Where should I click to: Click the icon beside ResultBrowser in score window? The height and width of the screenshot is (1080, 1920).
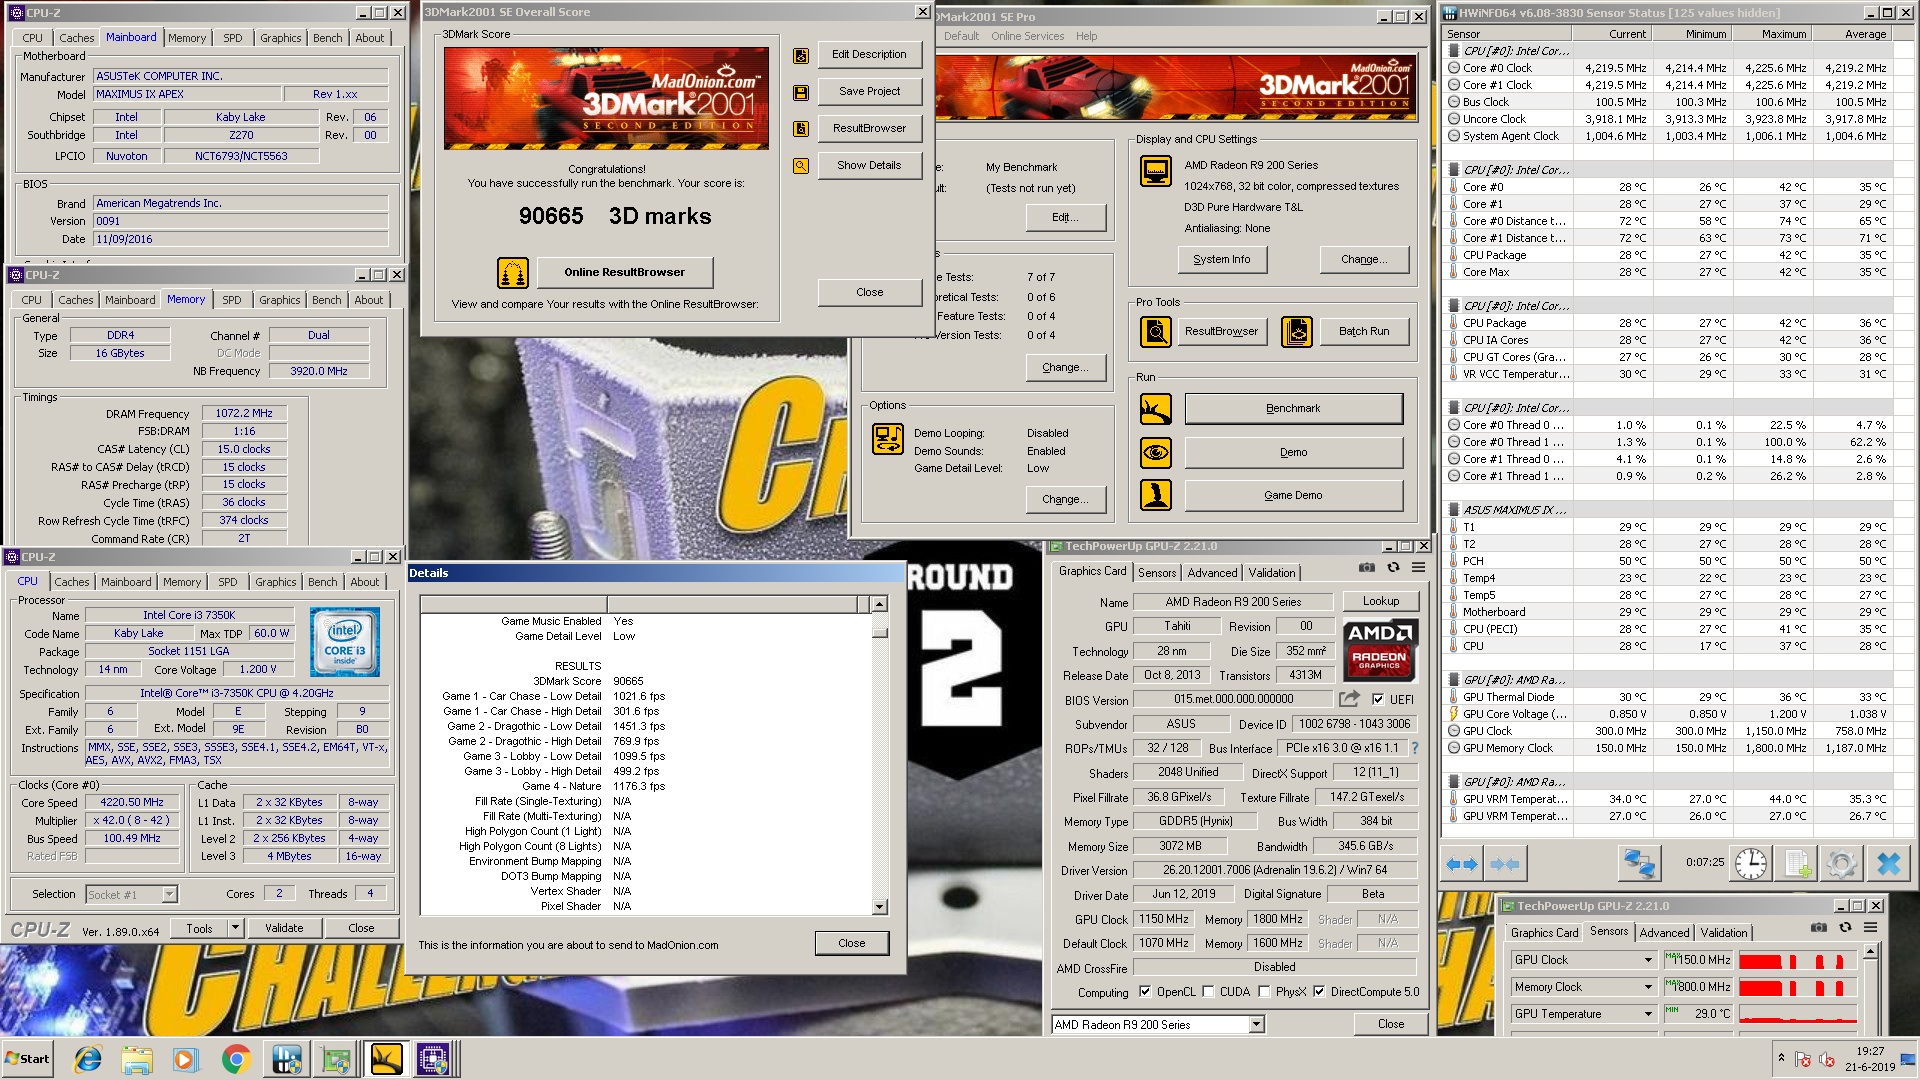(801, 129)
